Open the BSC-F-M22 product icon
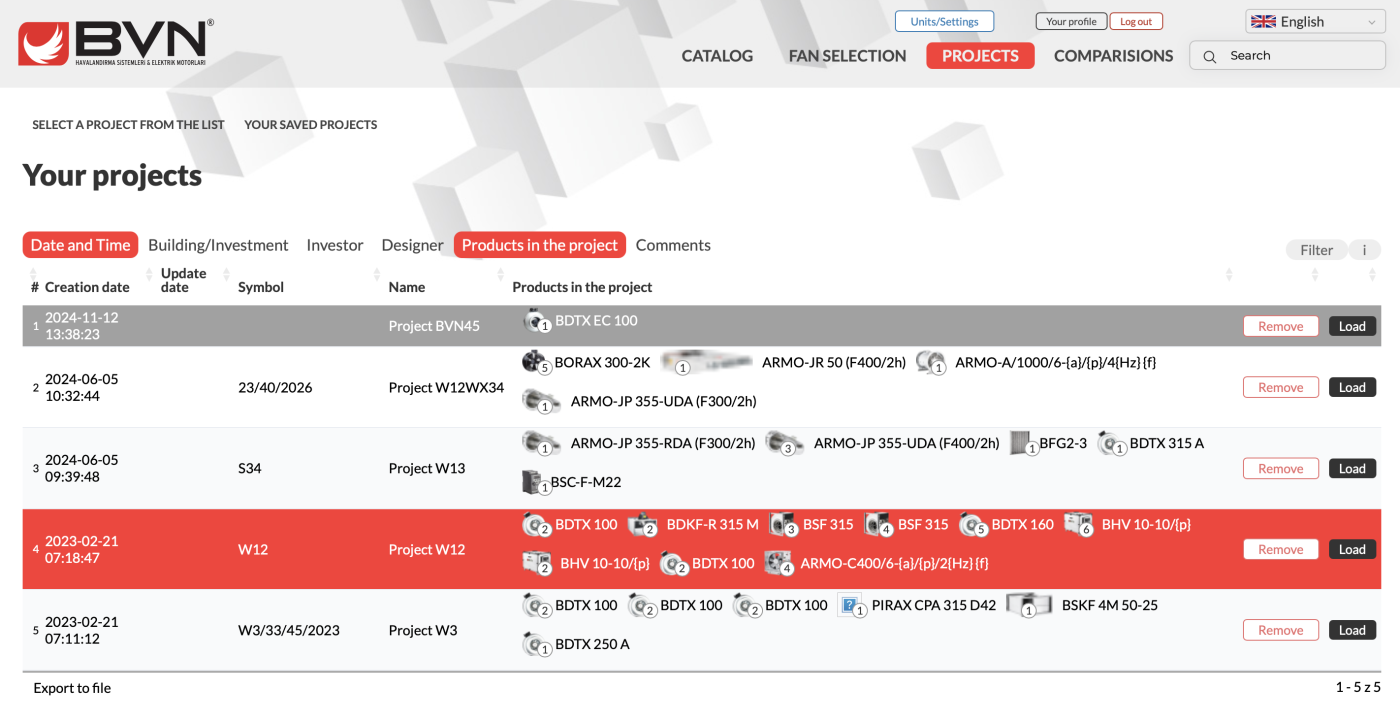This screenshot has width=1400, height=721. tap(536, 482)
